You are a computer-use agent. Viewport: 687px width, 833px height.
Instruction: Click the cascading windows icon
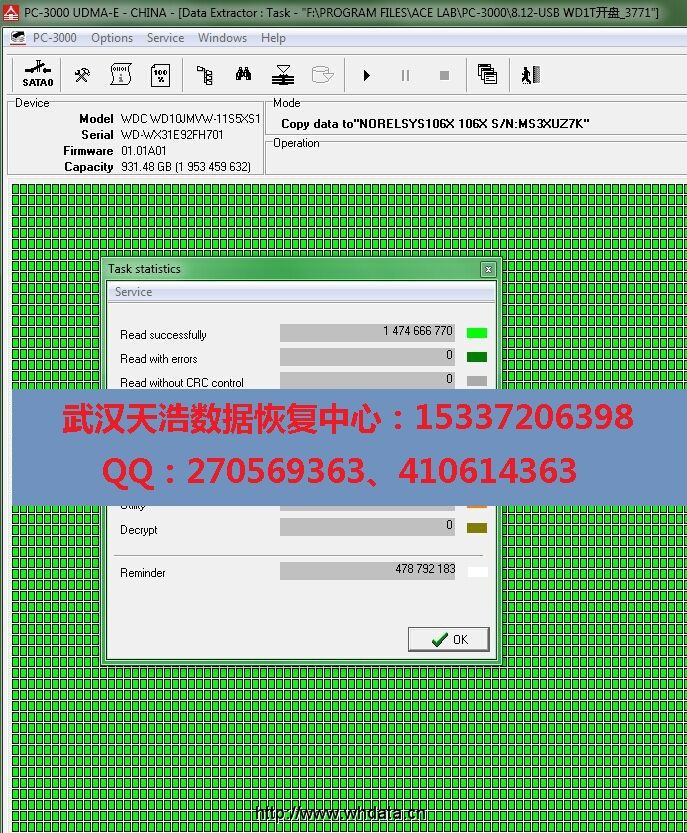[x=487, y=75]
